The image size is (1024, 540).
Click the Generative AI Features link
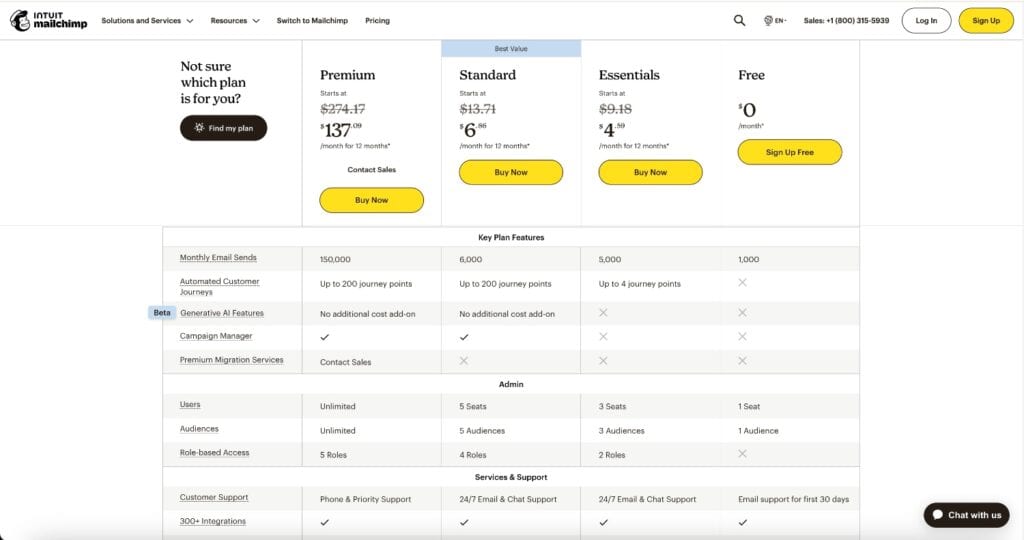(222, 313)
